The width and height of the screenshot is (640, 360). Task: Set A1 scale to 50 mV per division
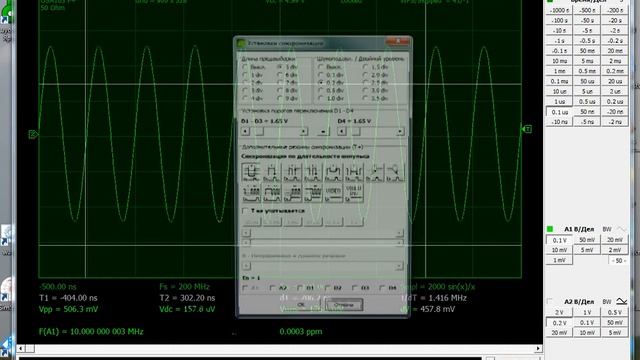(x=587, y=240)
